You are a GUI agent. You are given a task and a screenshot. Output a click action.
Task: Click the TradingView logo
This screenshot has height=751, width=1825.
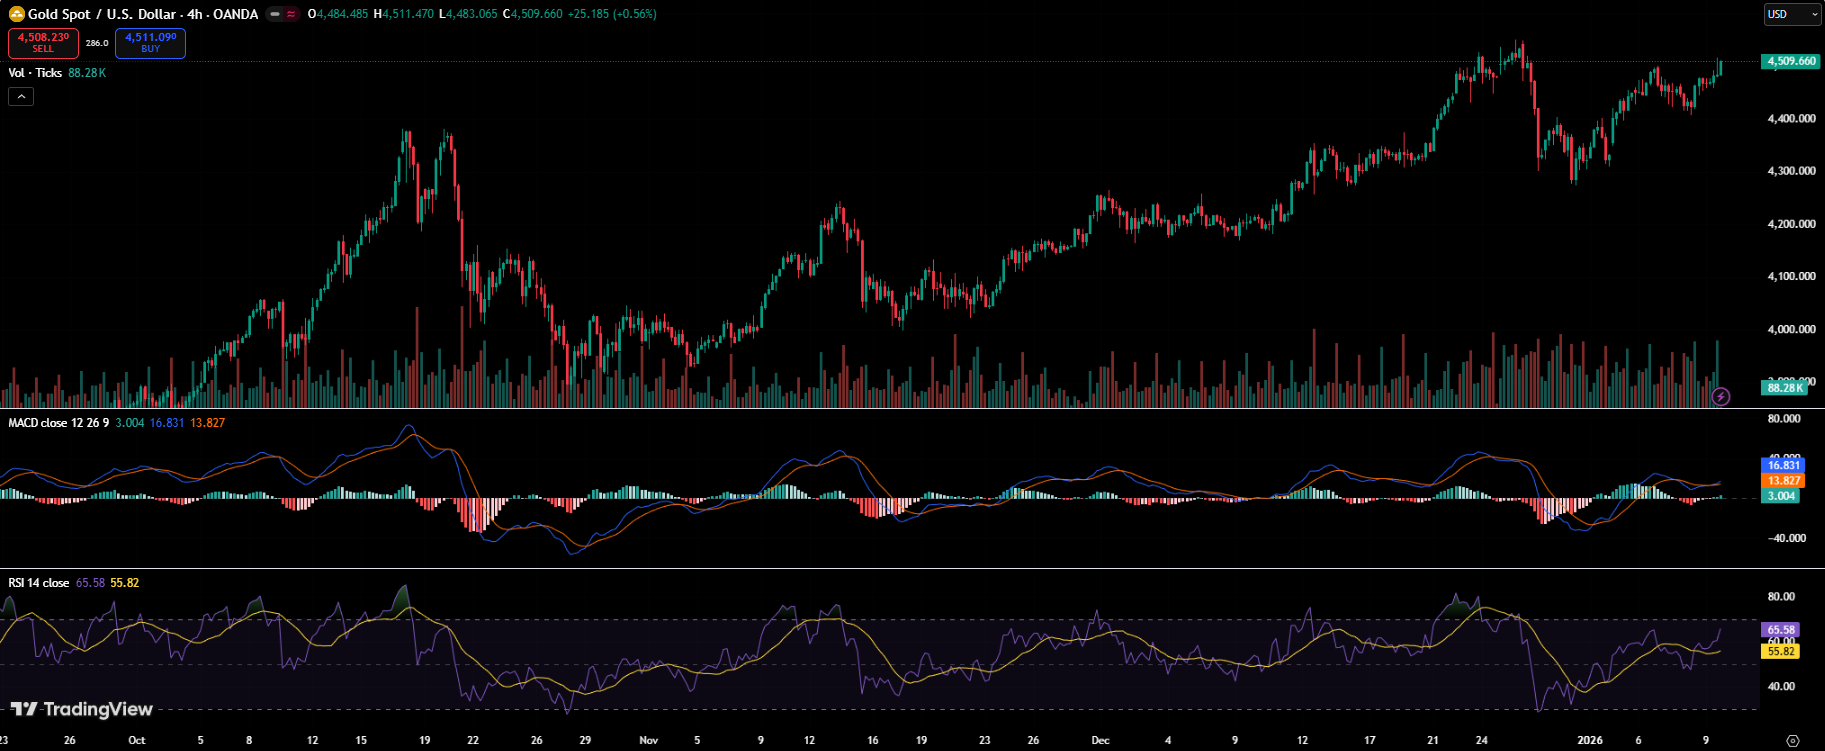pyautogui.click(x=82, y=709)
